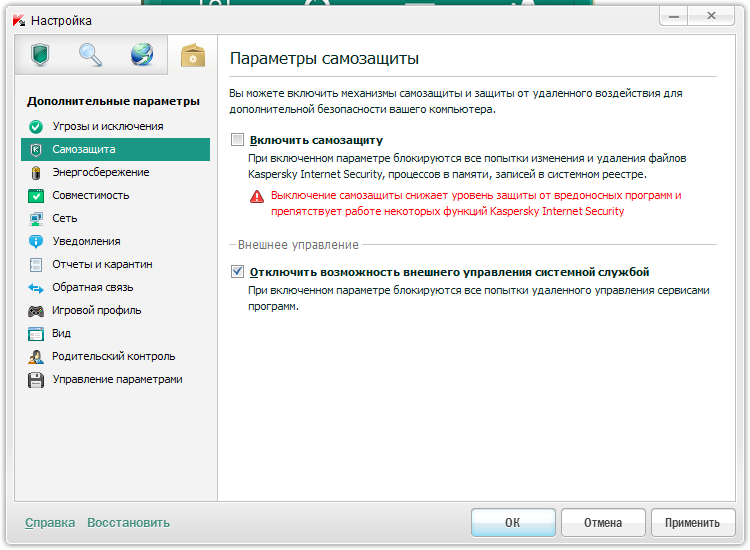Open Управление параметрами section

click(x=115, y=379)
